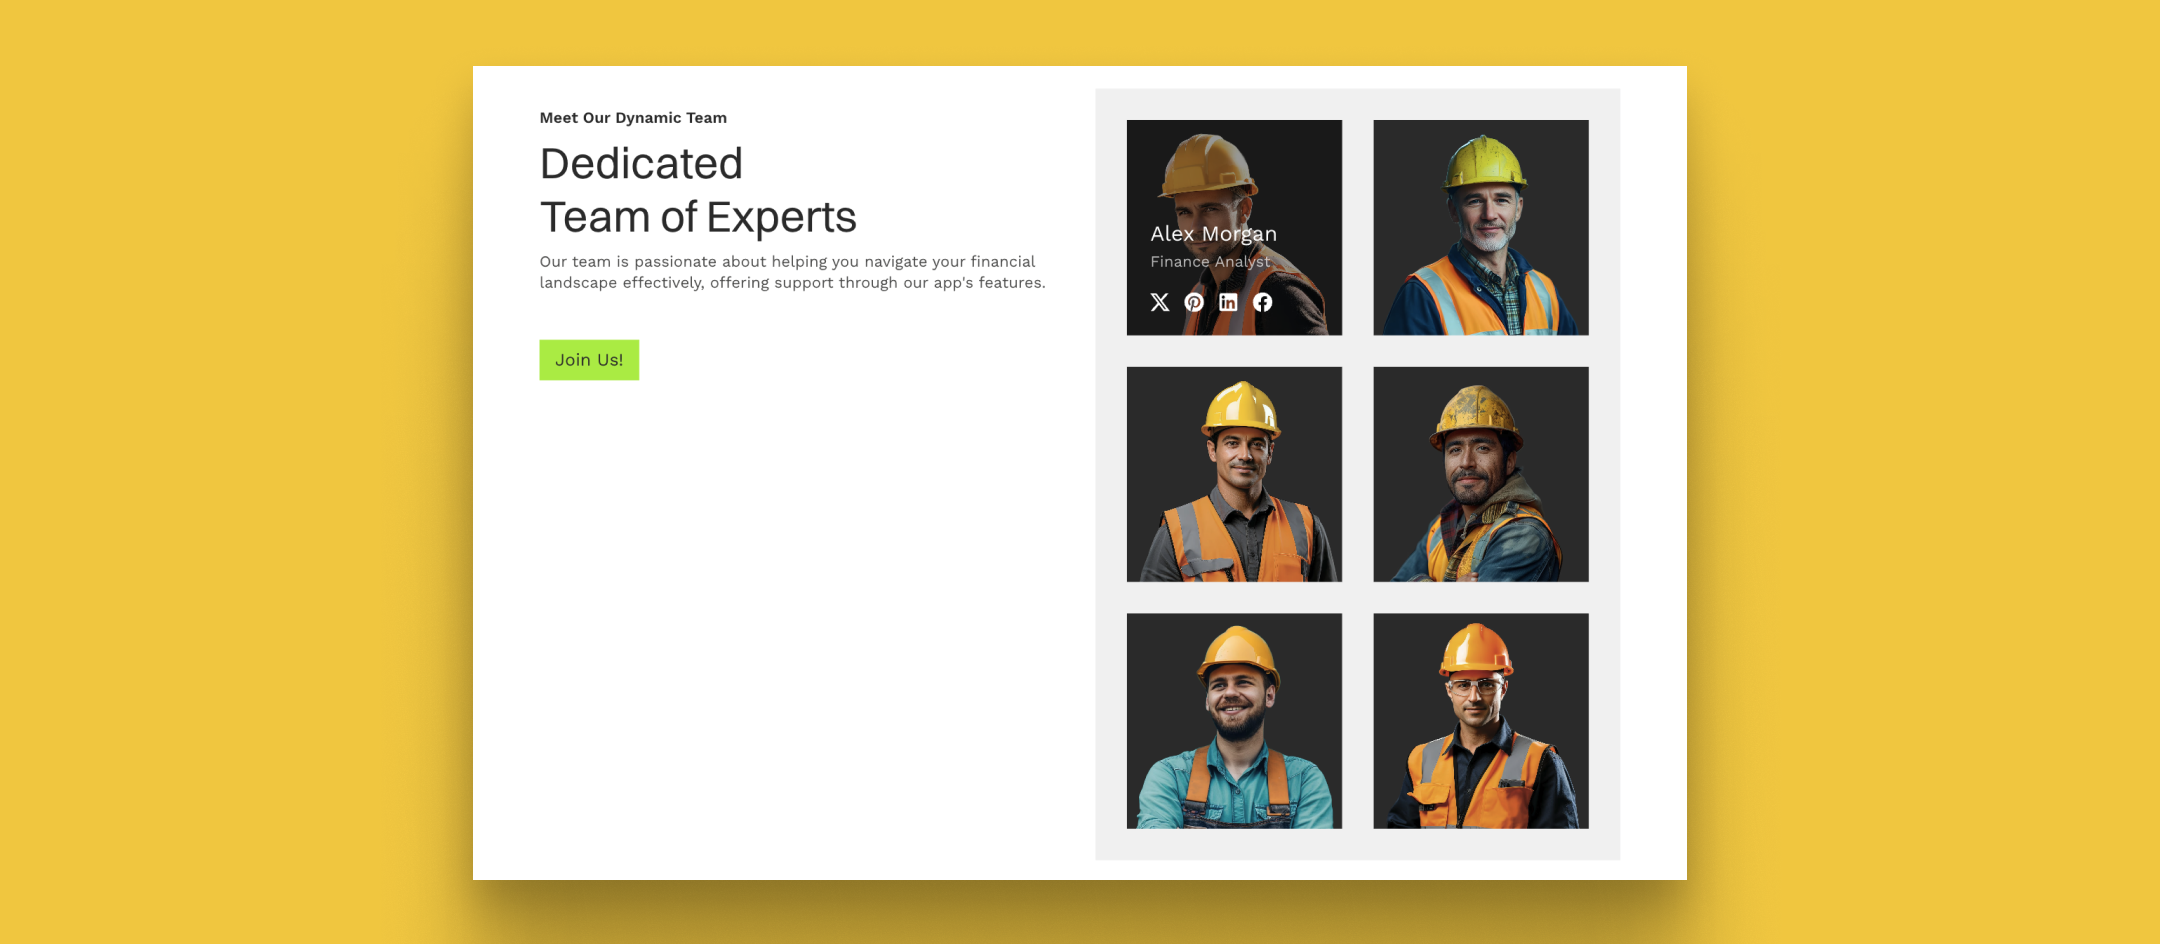Open the worker with worn scratched helmet photo
Screen dimensions: 2160x944
1481,474
